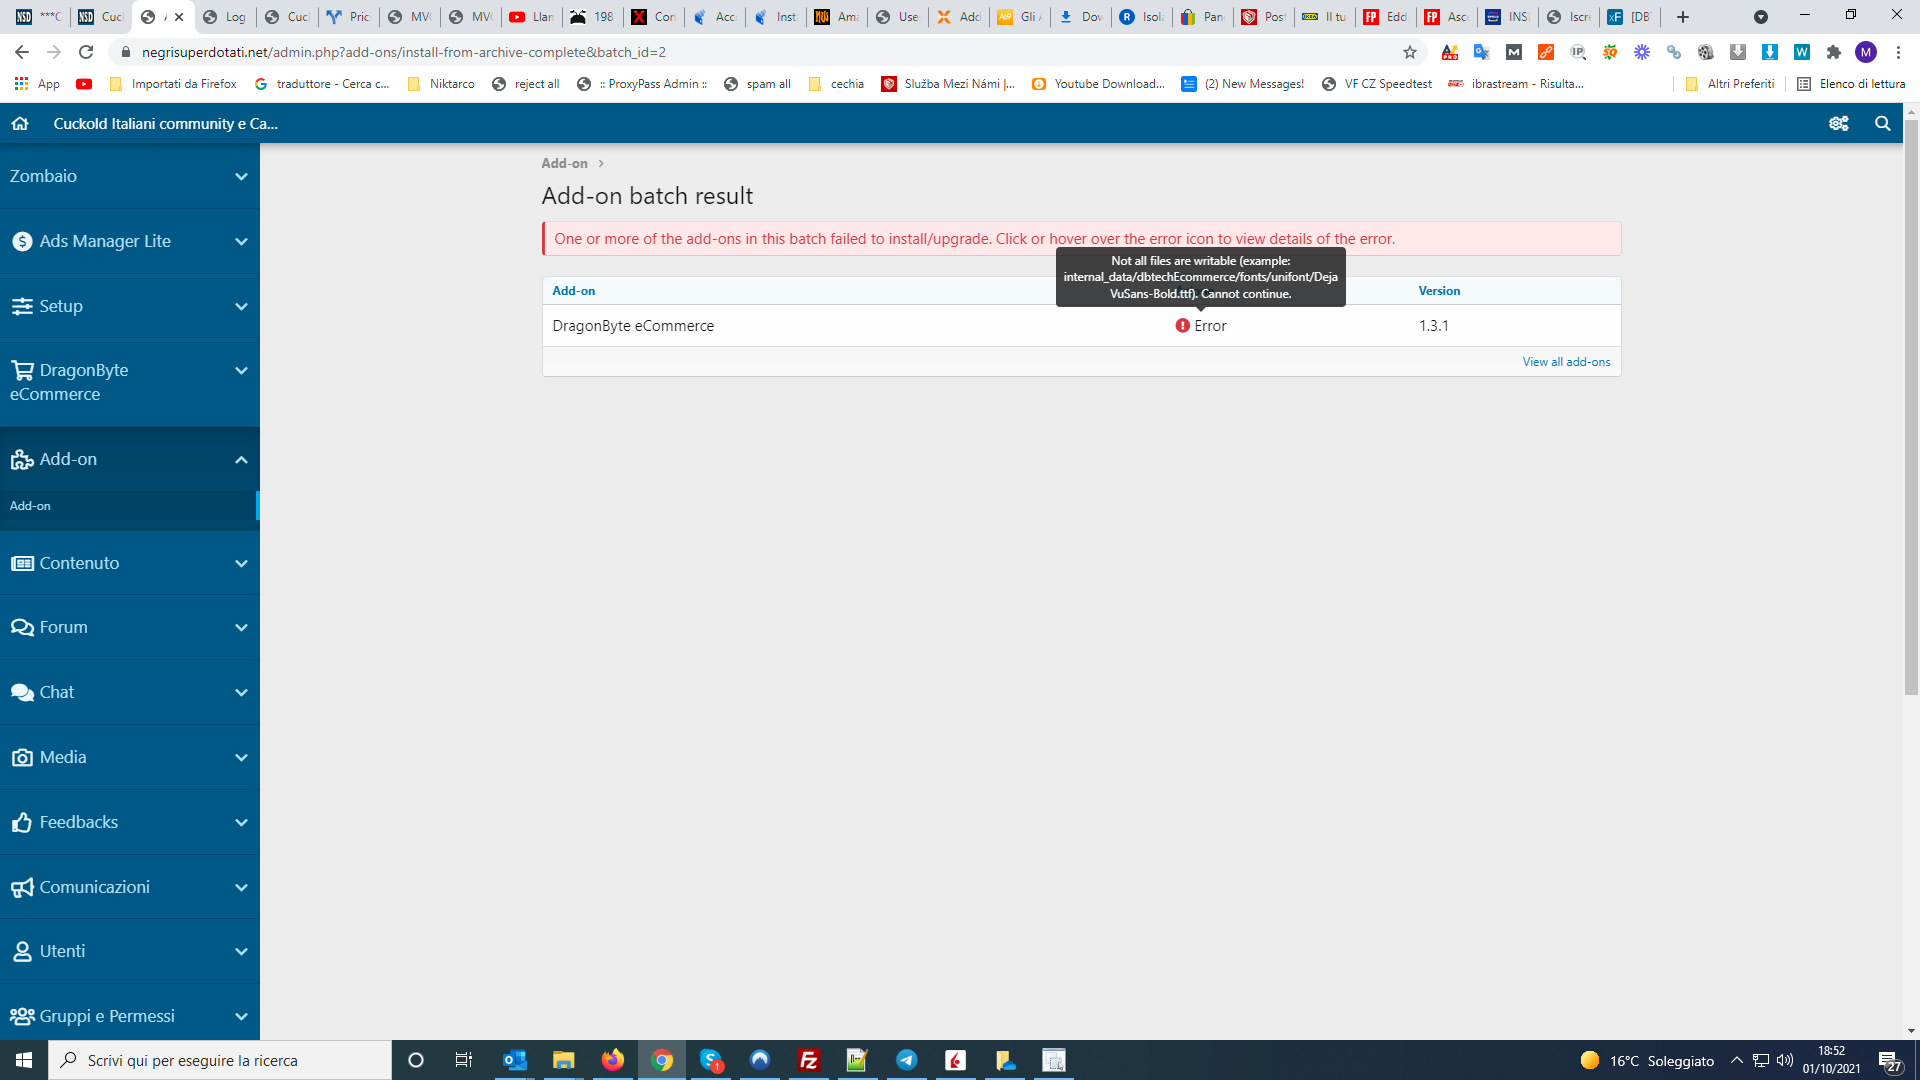Expand the Forum section chevron
The width and height of the screenshot is (1920, 1080).
pyautogui.click(x=241, y=628)
